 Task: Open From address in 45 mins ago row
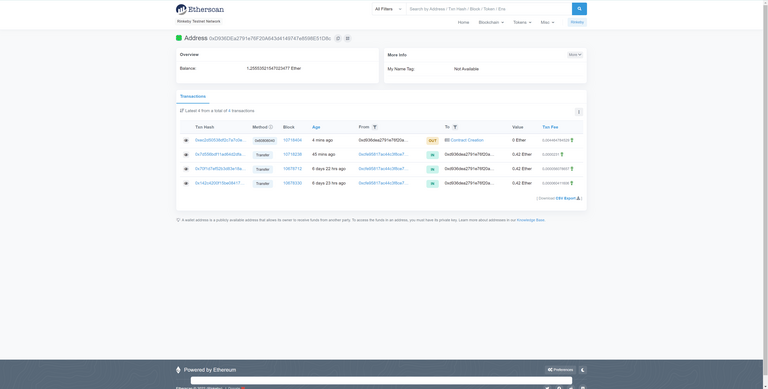pos(383,154)
